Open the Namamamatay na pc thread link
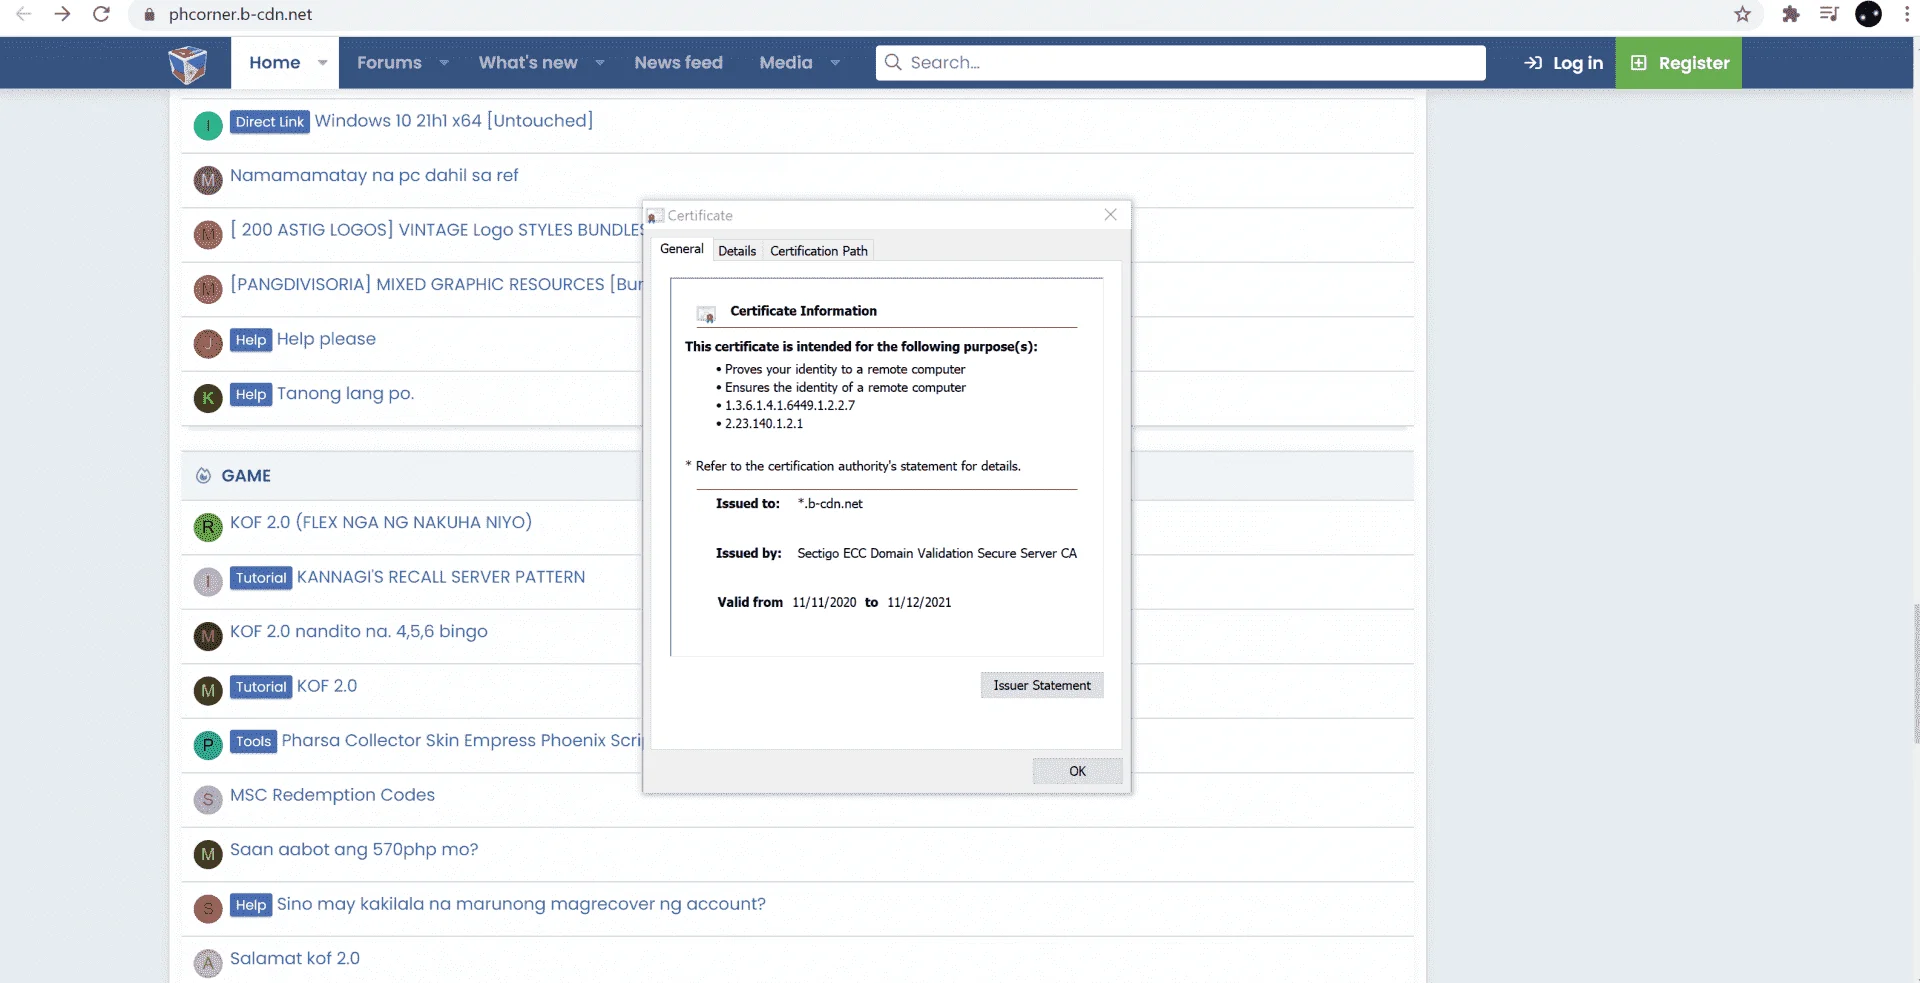The width and height of the screenshot is (1920, 983). (374, 176)
